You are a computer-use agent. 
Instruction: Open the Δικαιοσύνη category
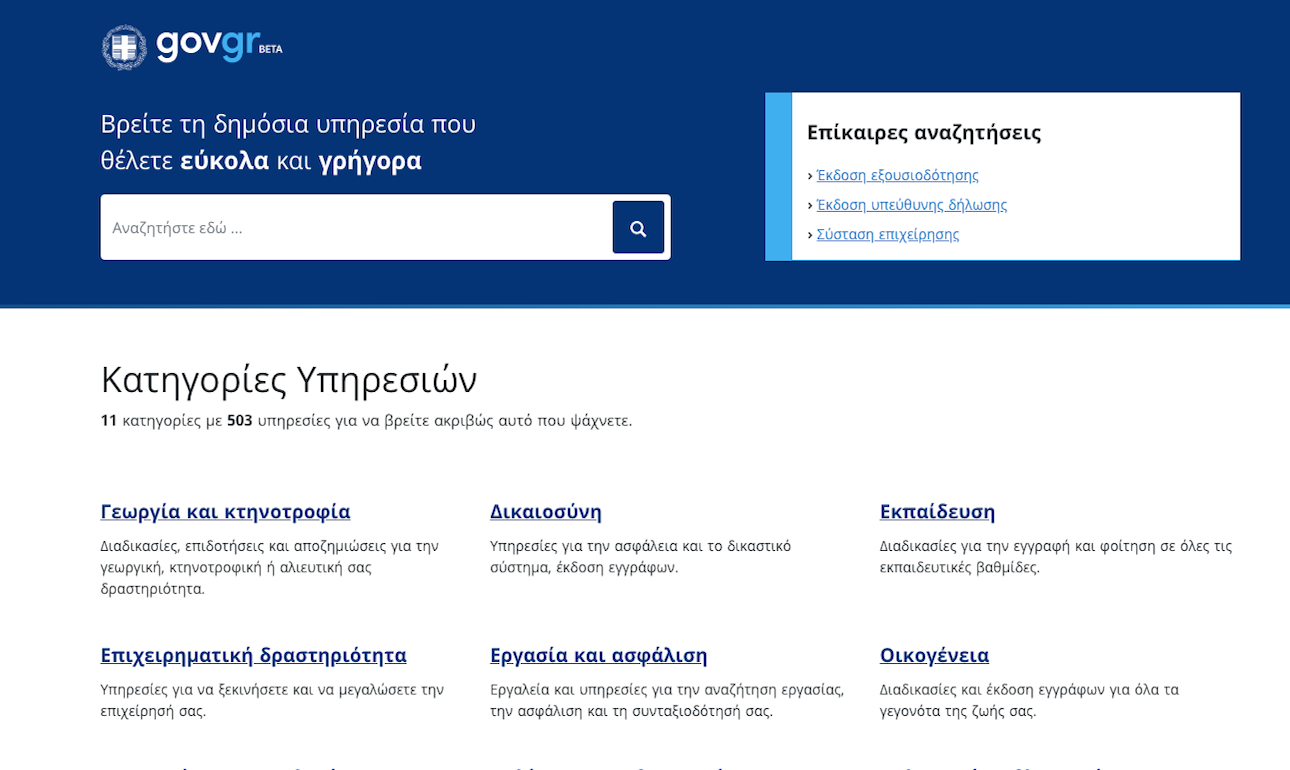[x=544, y=511]
